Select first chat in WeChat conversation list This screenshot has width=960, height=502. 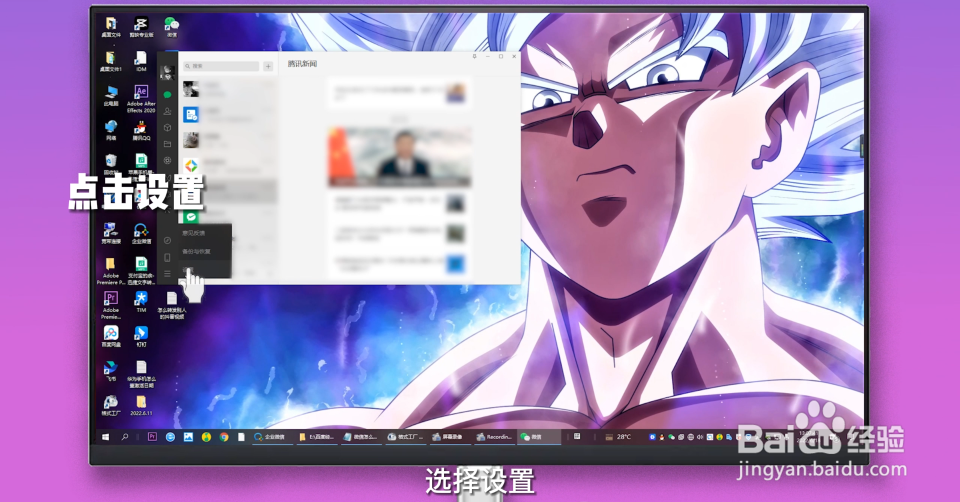pyautogui.click(x=228, y=89)
